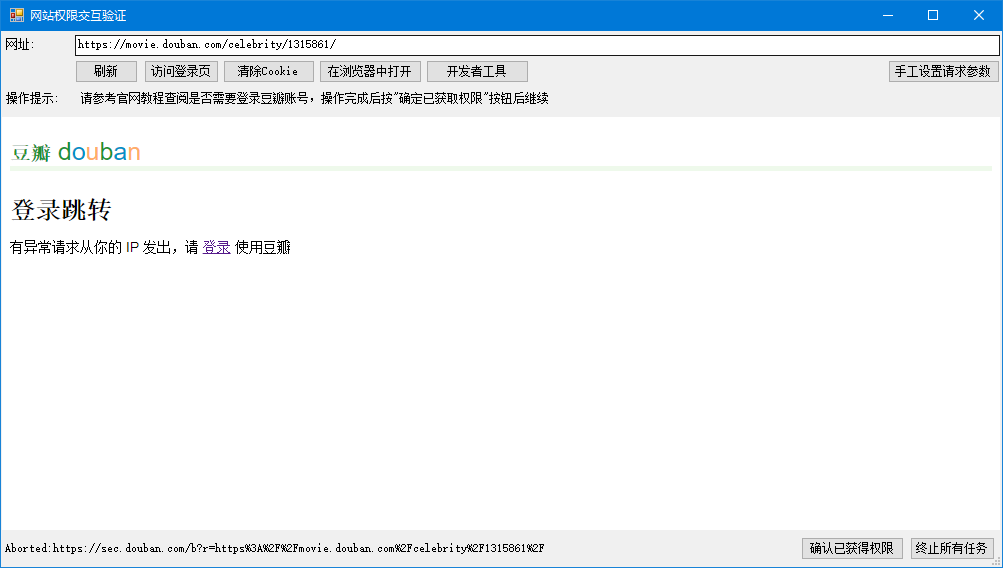The width and height of the screenshot is (1003, 568).
Task: Select the 登录跳转 heading text
Action: pos(61,210)
